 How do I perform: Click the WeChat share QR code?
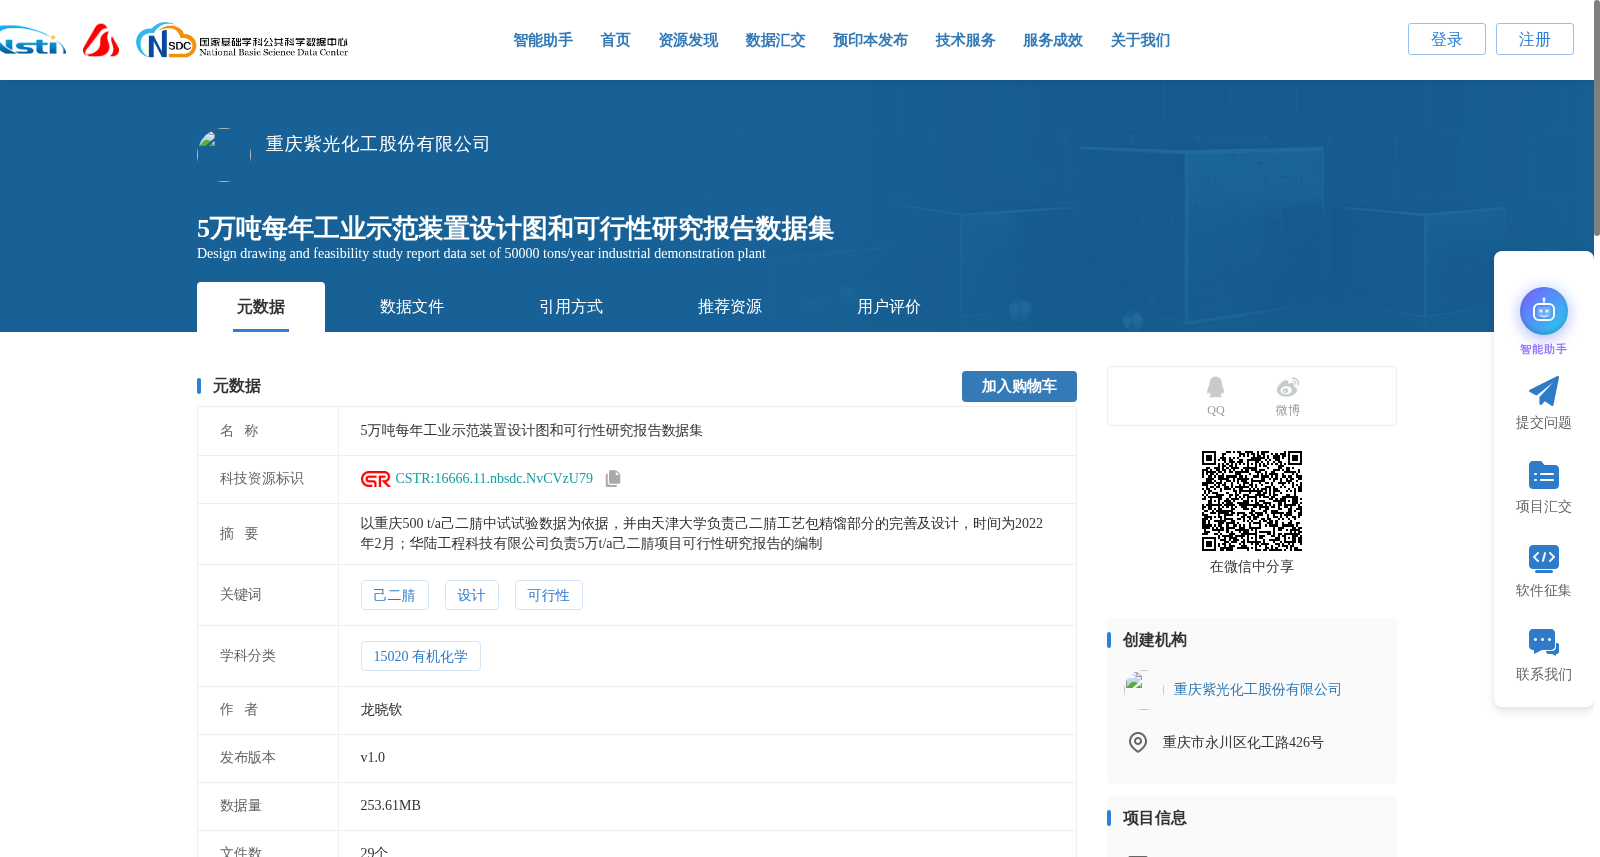click(x=1251, y=501)
